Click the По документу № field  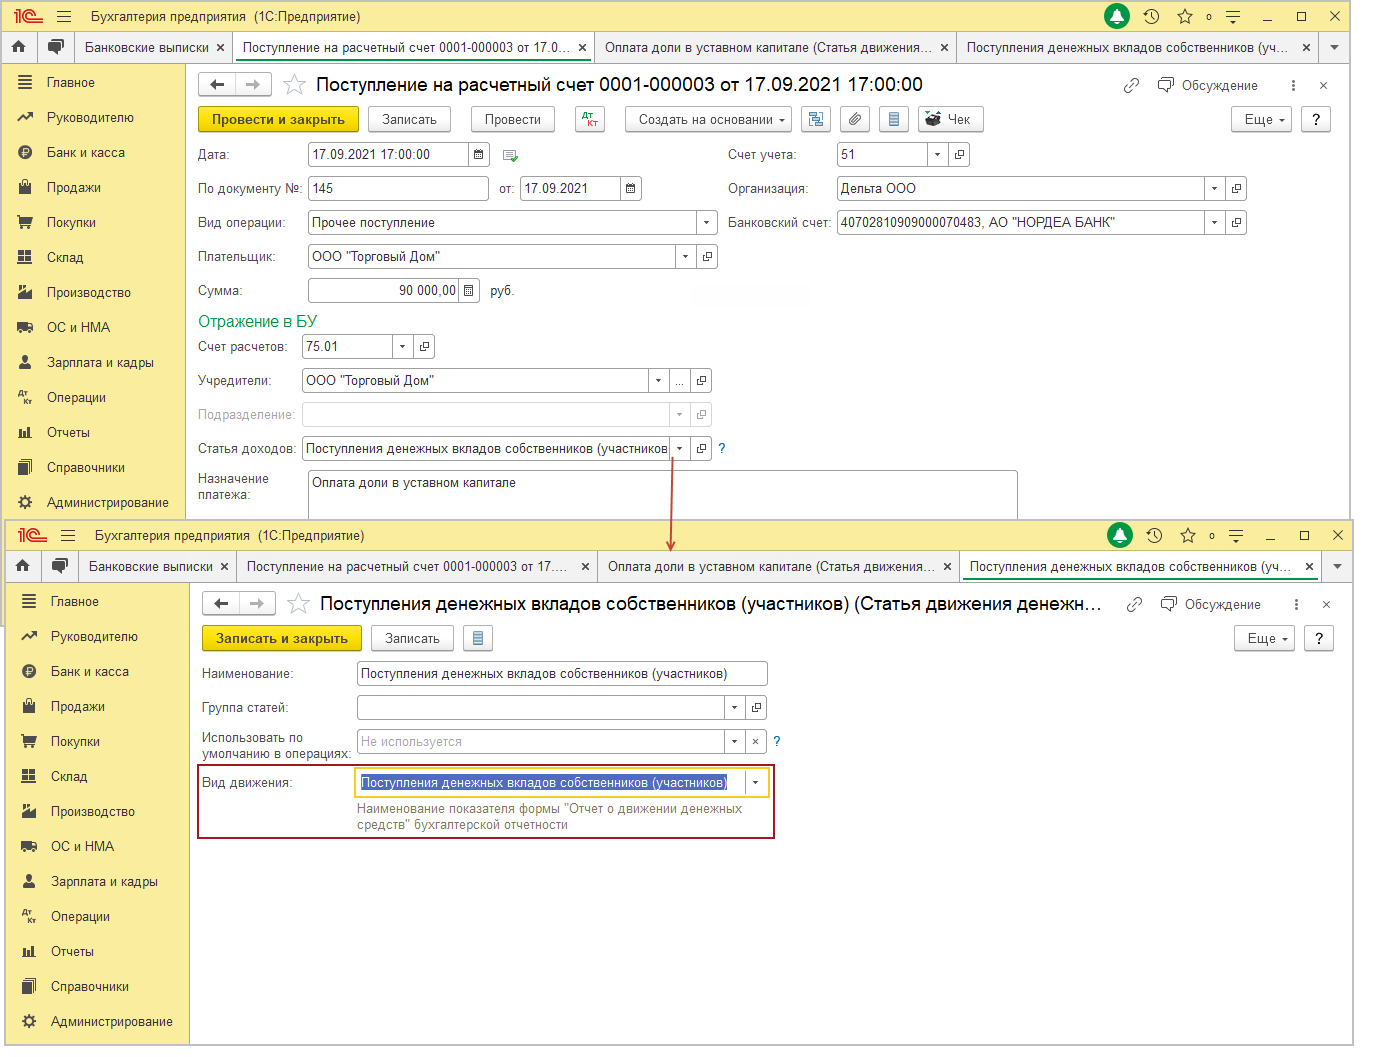tap(398, 188)
